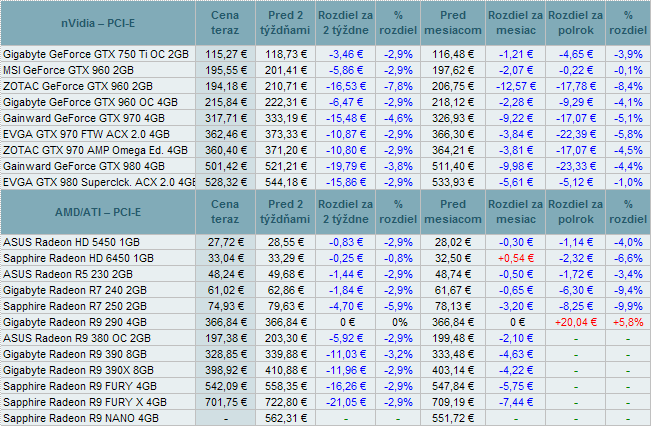Select EVGA GTX 970 FTW ACX 2.0 4GB
Screen dimensions: 651x426
(x=86, y=135)
